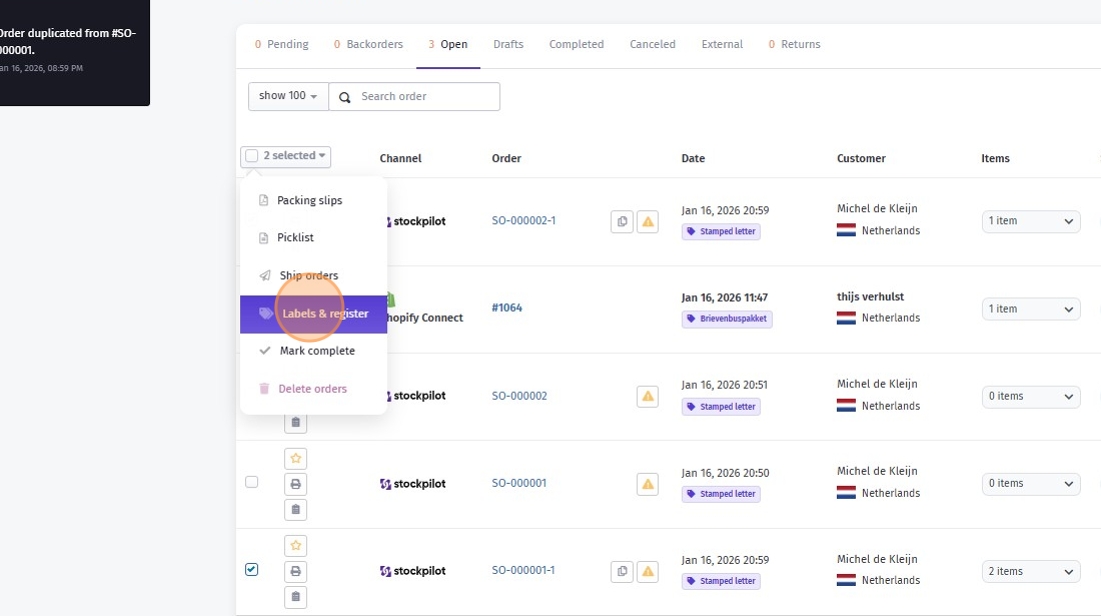This screenshot has width=1101, height=616.
Task: Click the print icon for order SO-000001
Action: tap(295, 484)
